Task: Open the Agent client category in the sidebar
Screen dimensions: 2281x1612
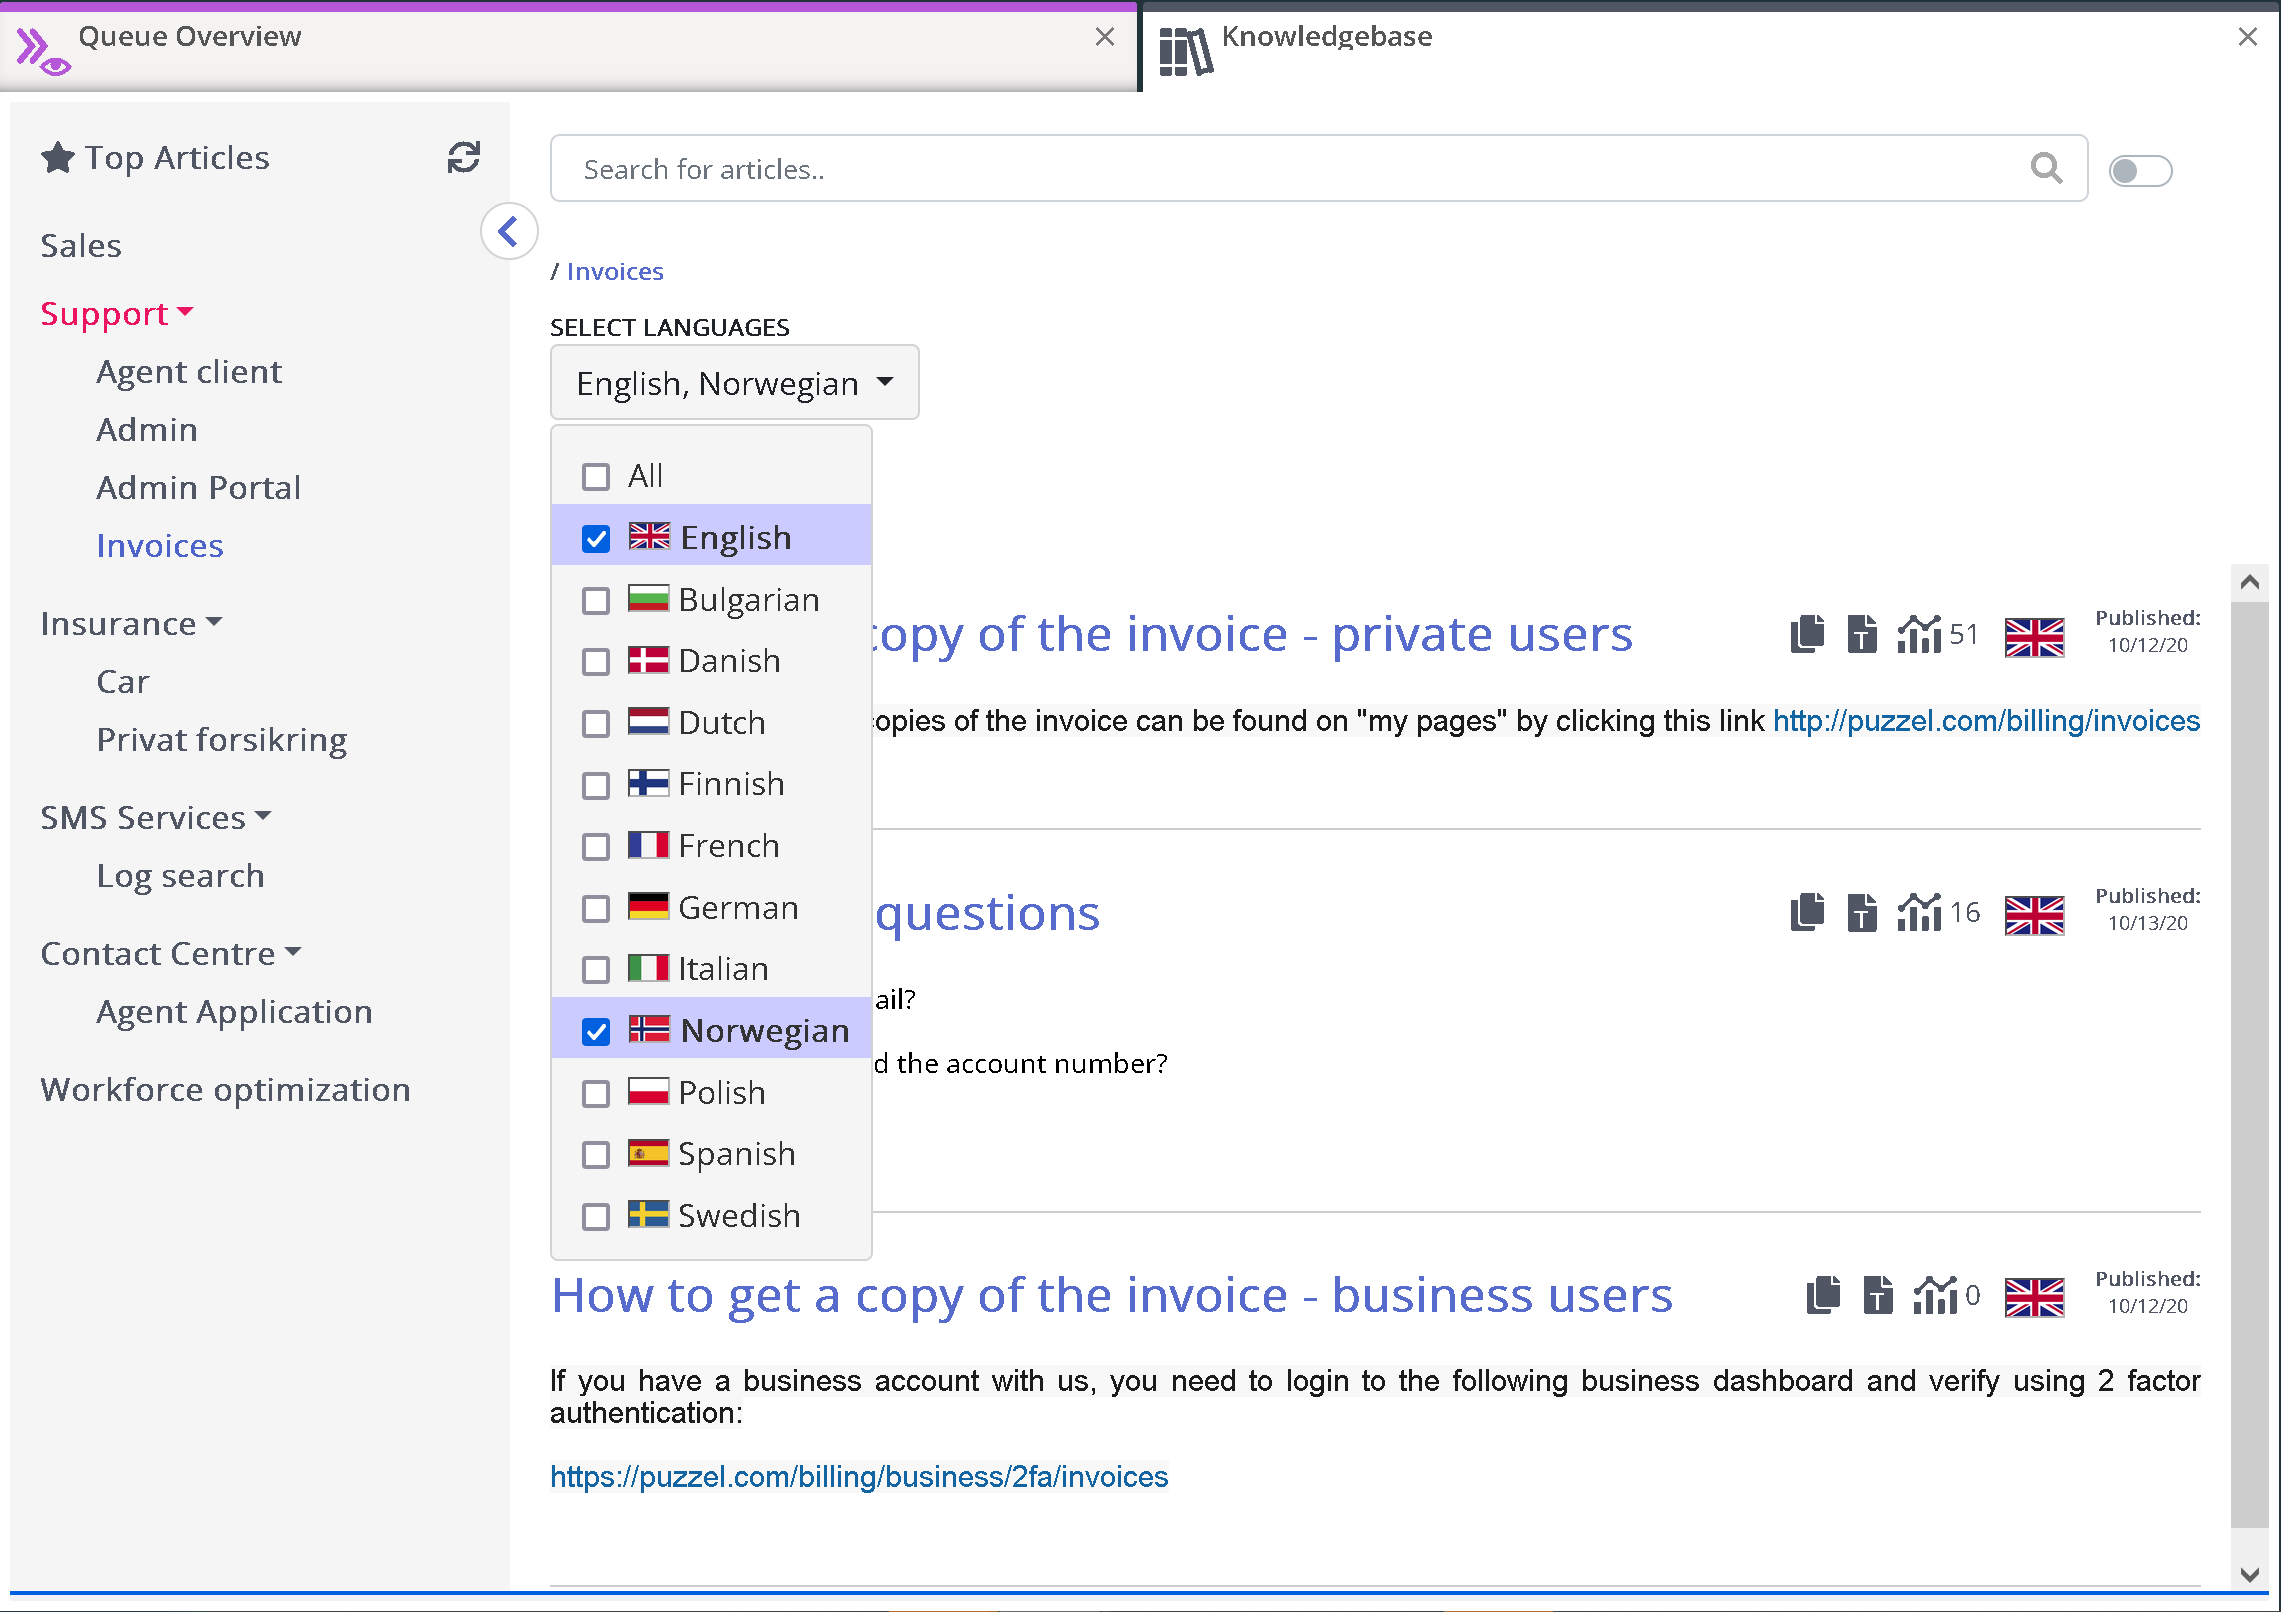Action: pyautogui.click(x=189, y=372)
